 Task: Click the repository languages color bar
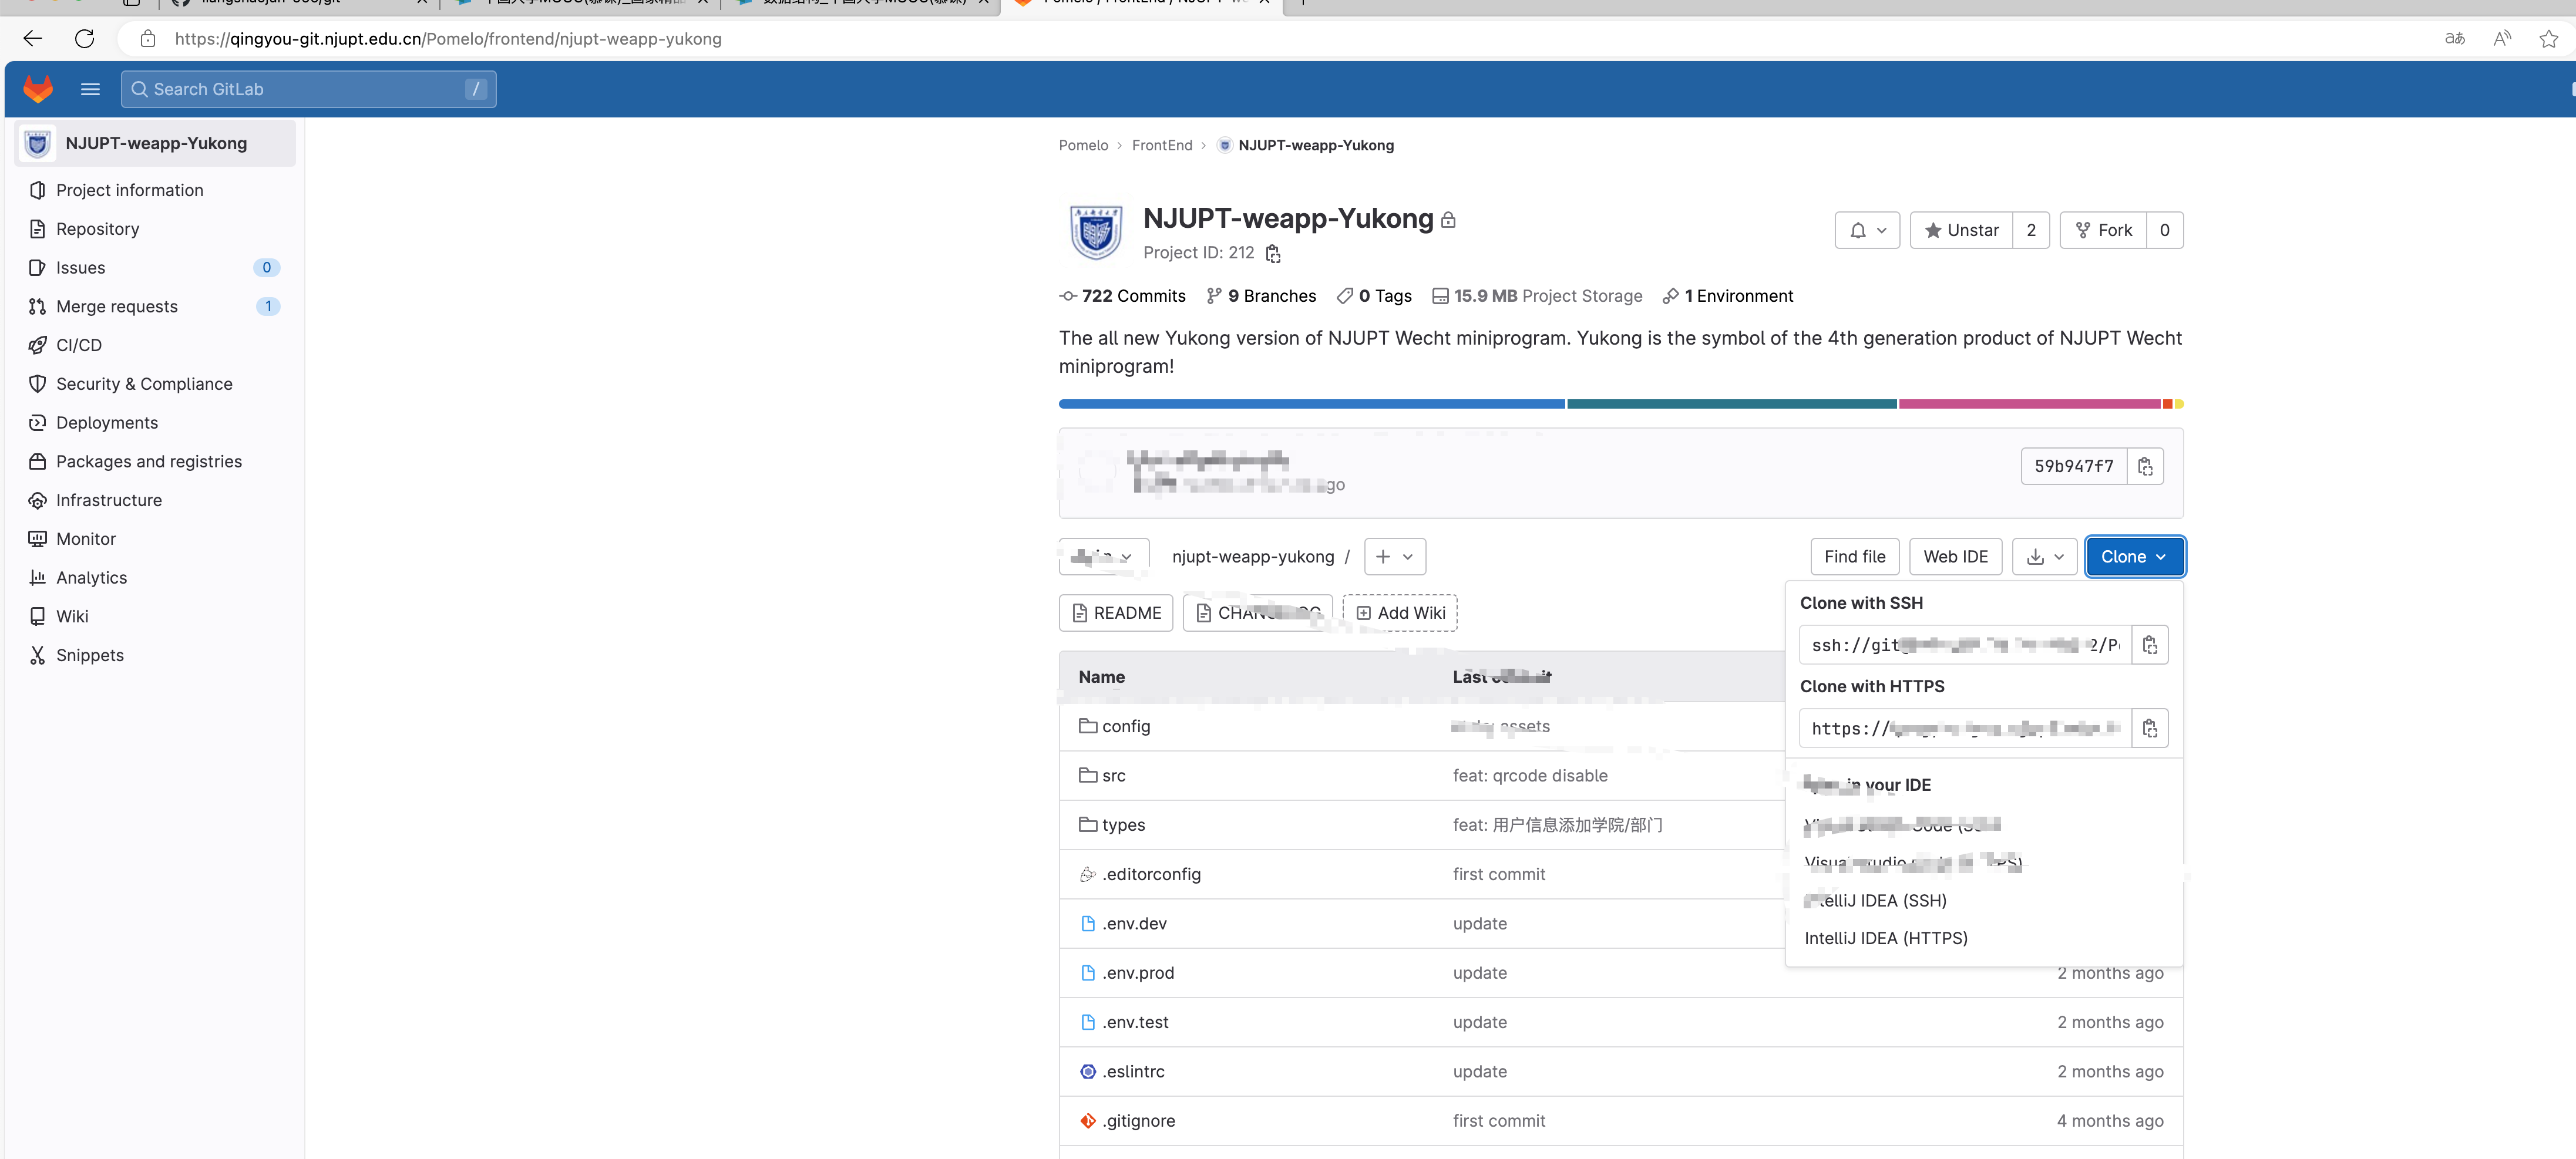1621,404
